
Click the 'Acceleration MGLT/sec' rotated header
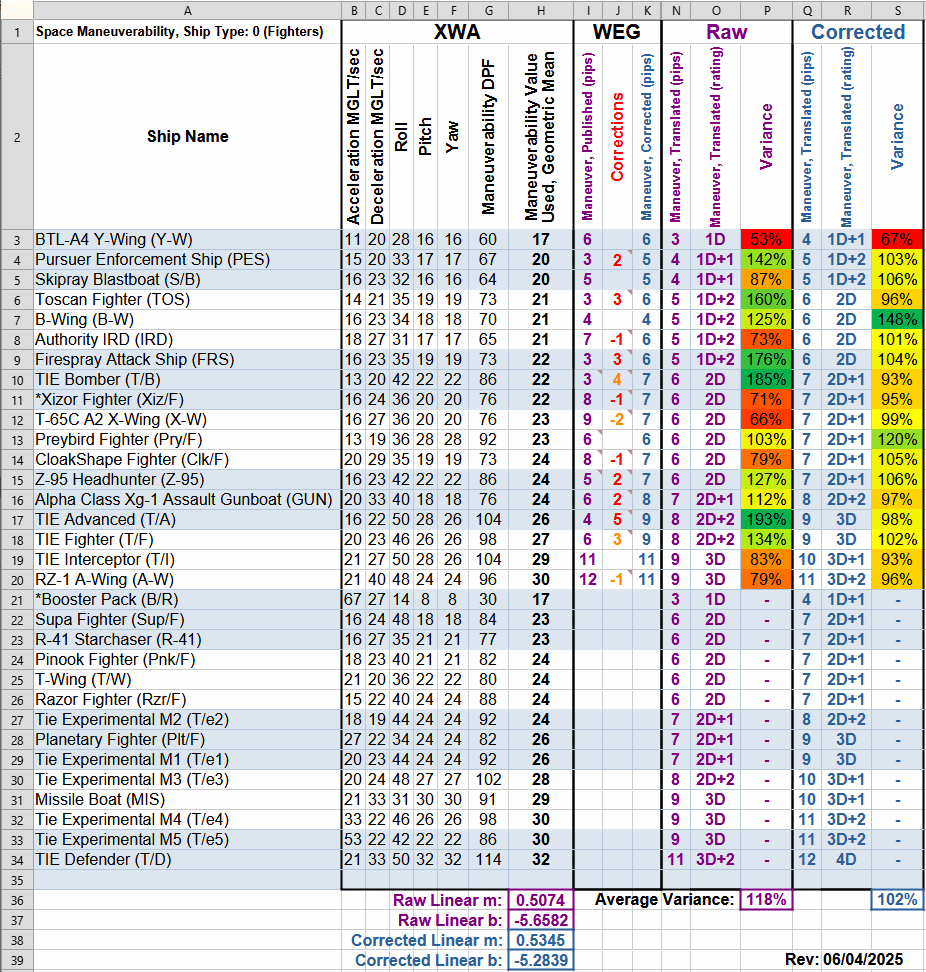pos(353,136)
